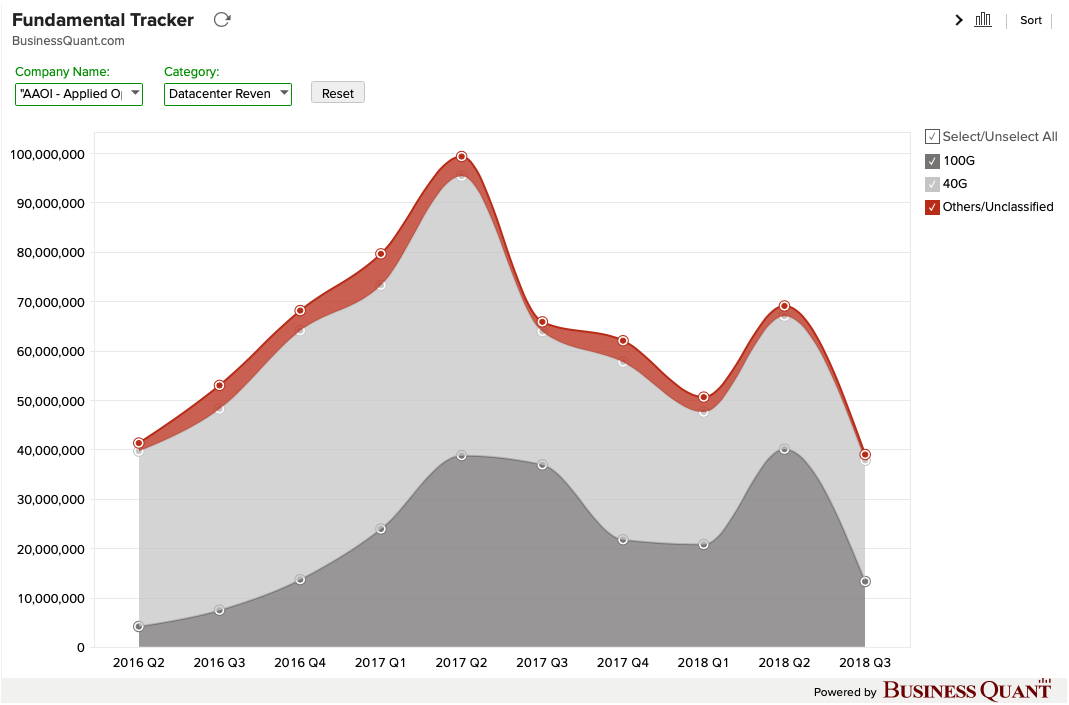Select the 2017 Q3 100G data point

tap(542, 465)
